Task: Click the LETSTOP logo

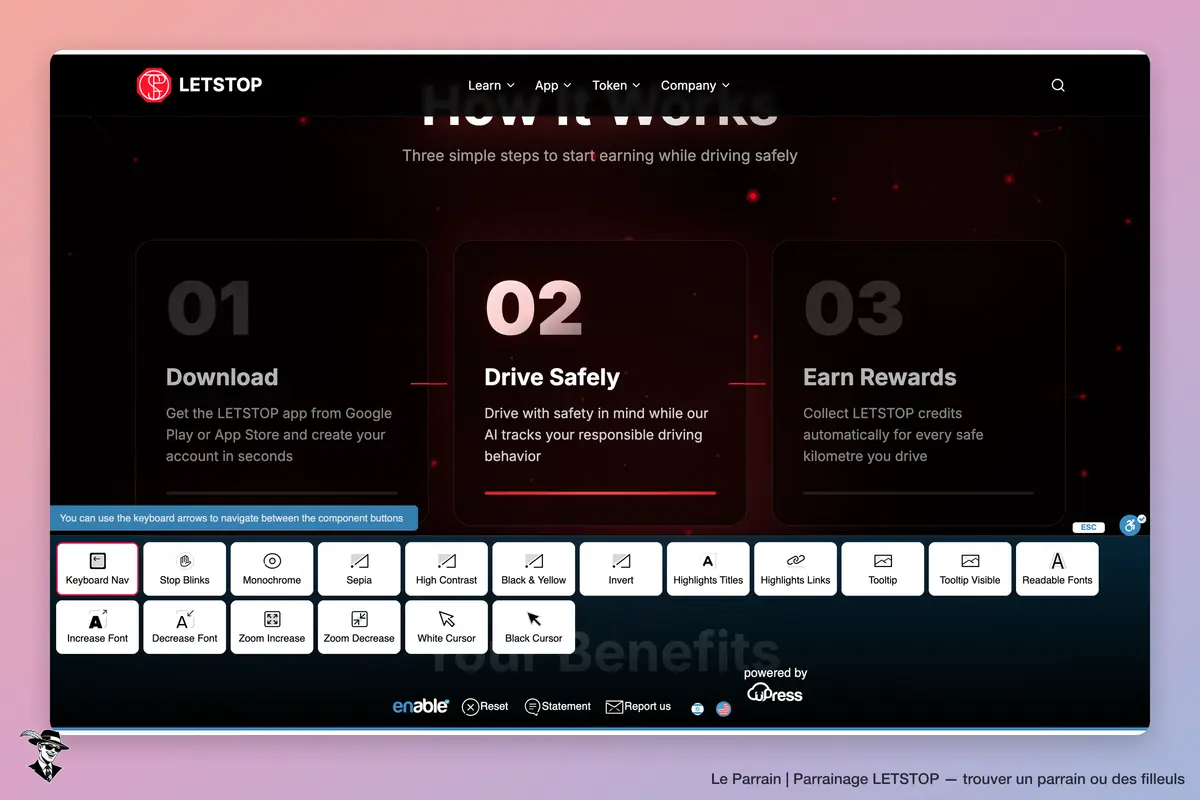Action: (x=199, y=85)
